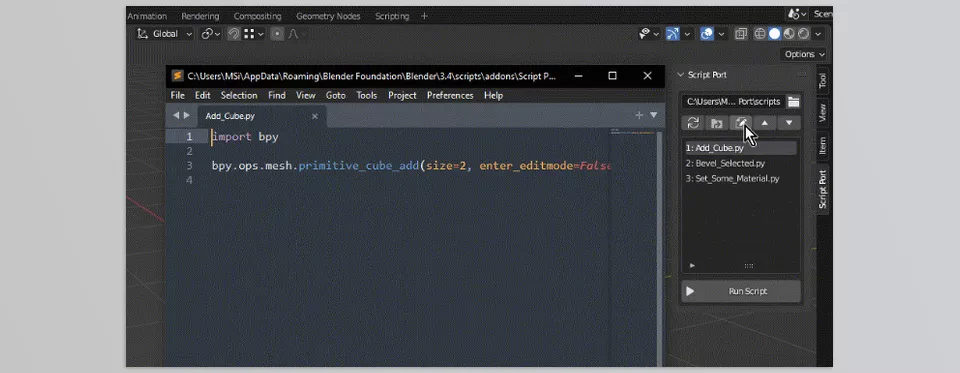Viewport: 960px width, 373px height.
Task: Open View menu in Sublime Text
Action: pos(306,96)
